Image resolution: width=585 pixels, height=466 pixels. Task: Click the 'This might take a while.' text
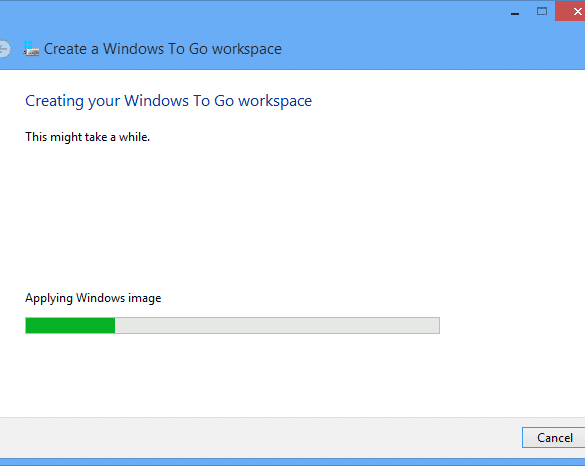tap(87, 137)
